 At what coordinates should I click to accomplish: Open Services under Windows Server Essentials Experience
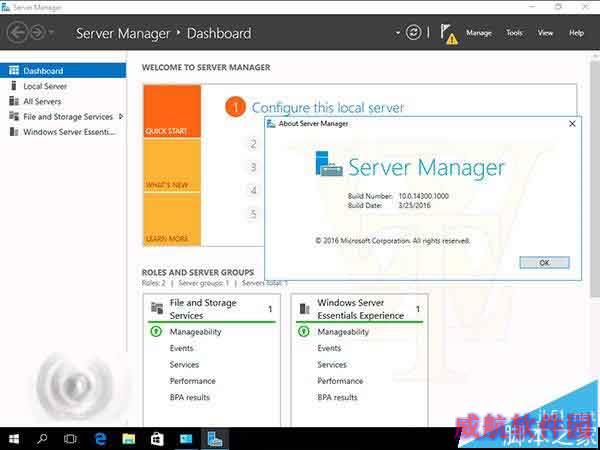coord(332,365)
